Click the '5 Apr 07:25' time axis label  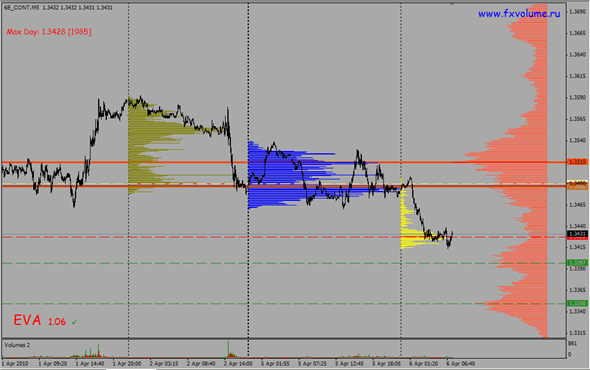tap(312, 364)
